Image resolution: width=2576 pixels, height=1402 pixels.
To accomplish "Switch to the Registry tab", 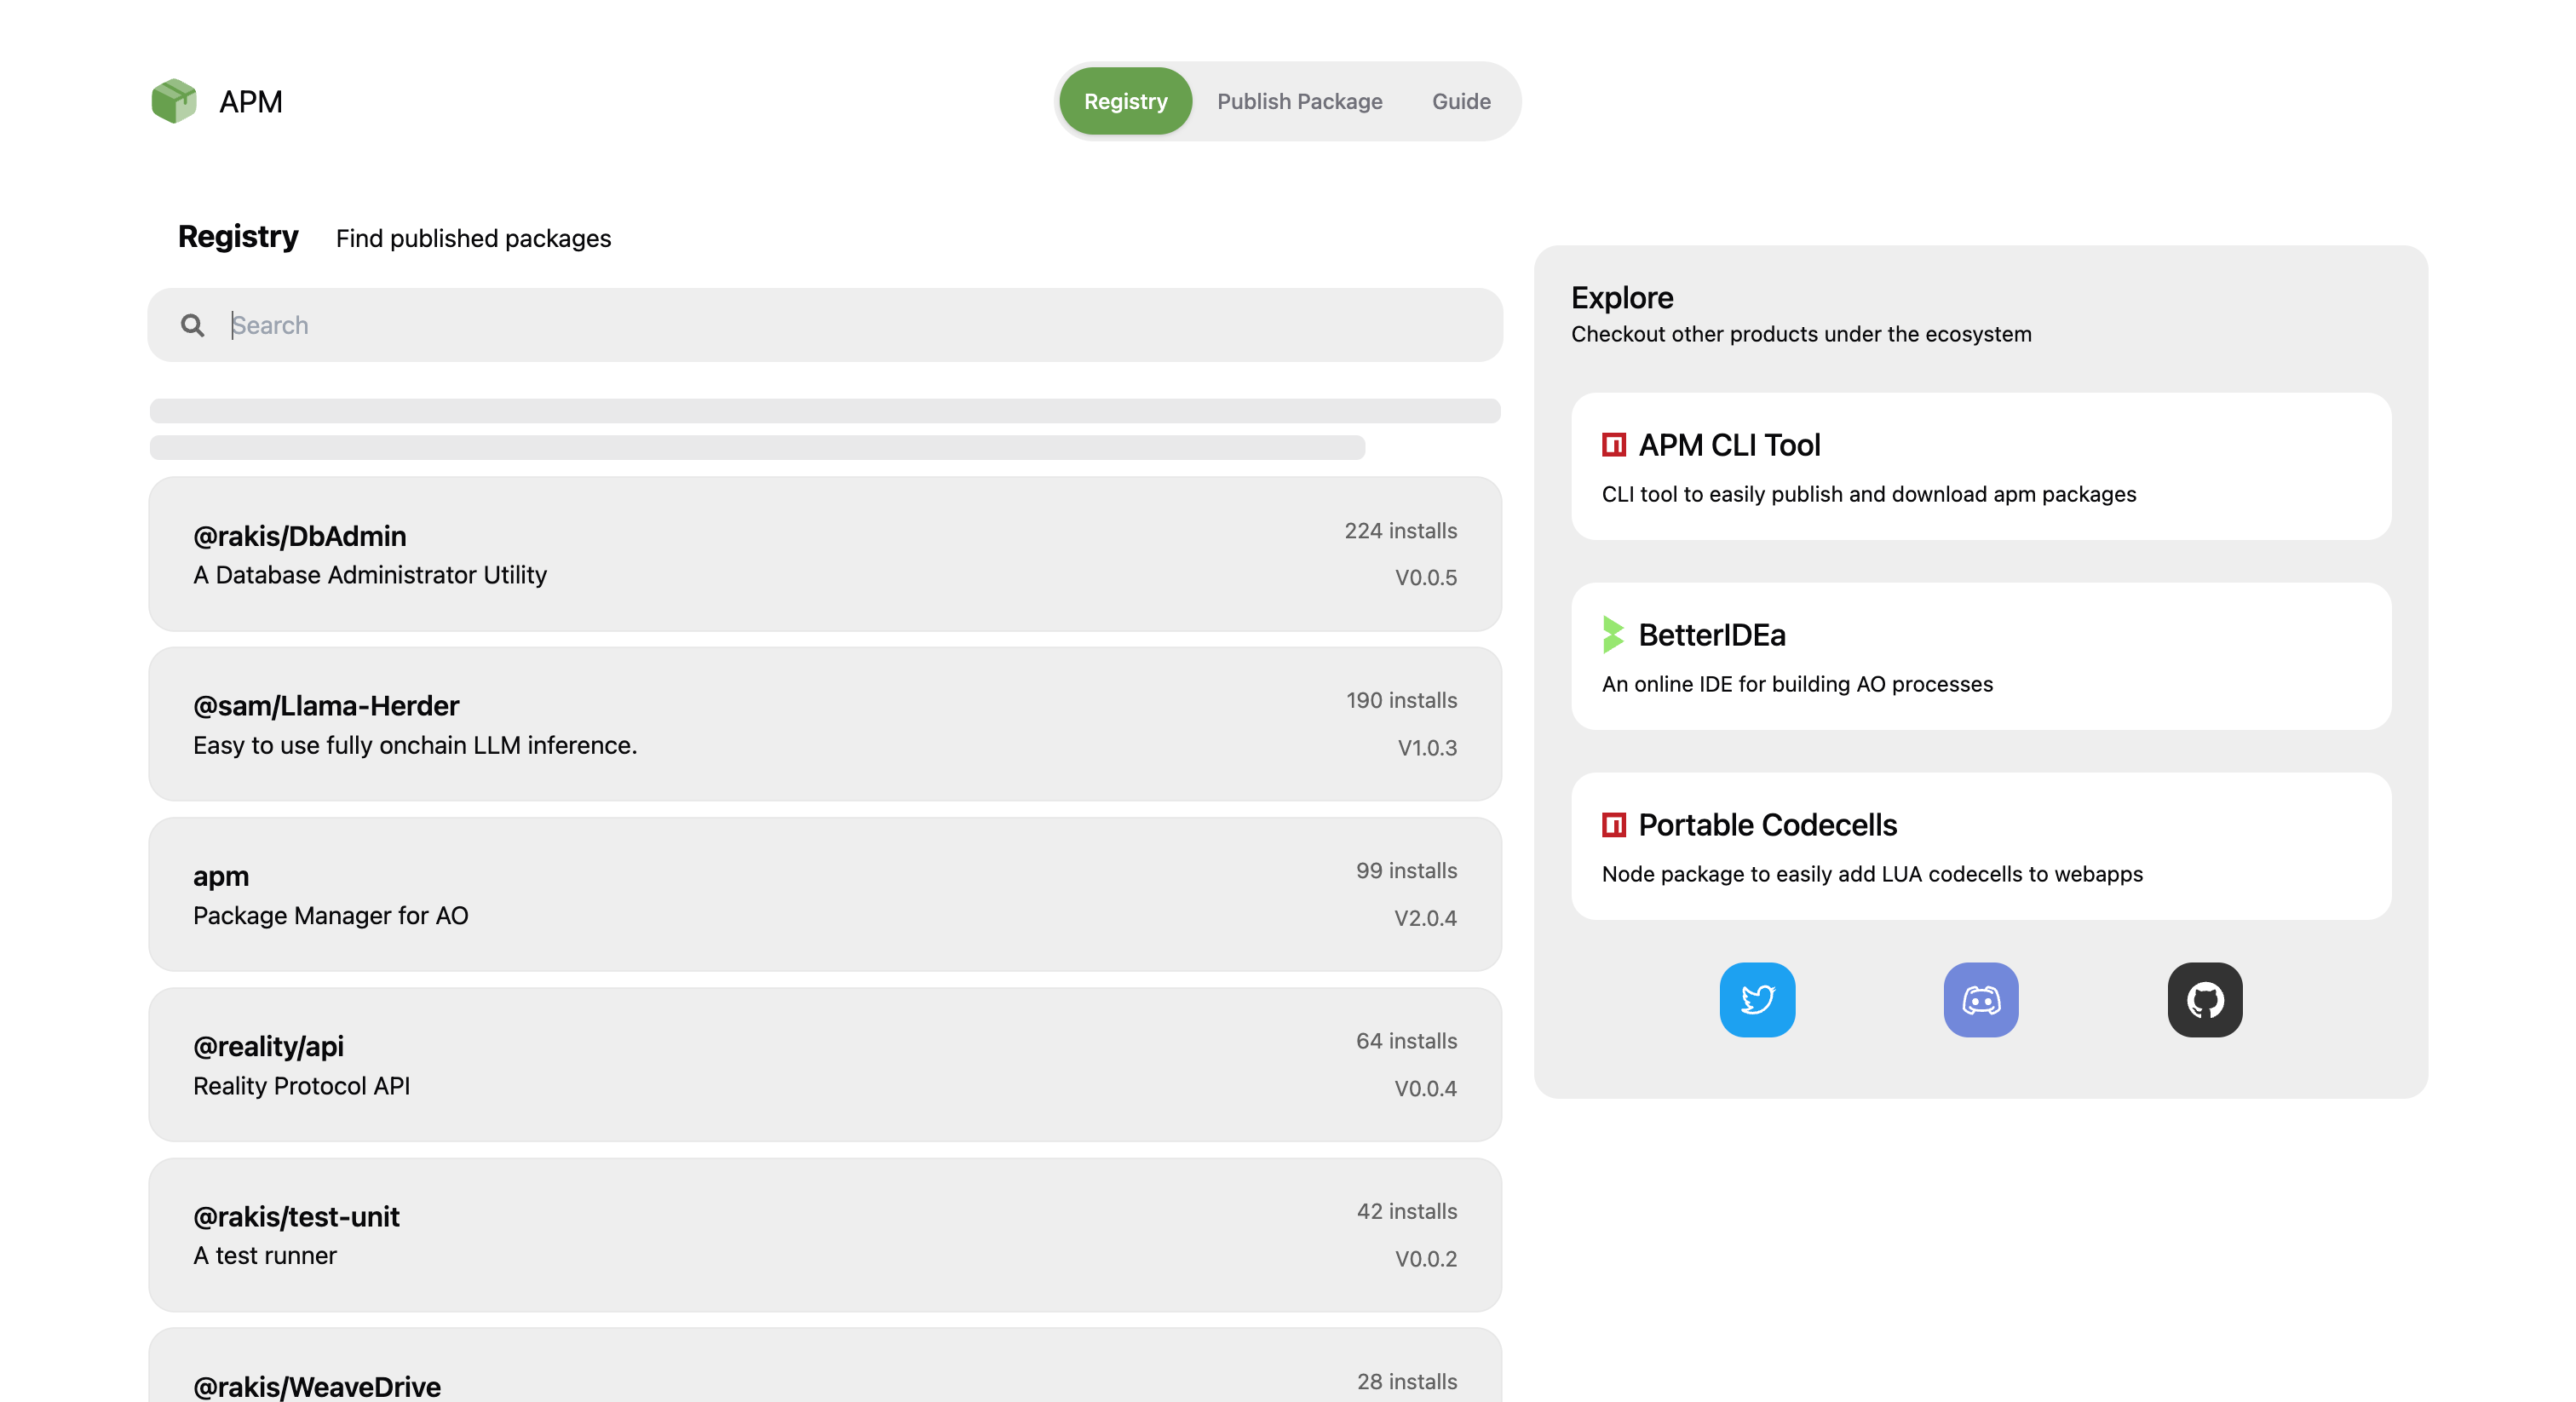I will [x=1125, y=101].
